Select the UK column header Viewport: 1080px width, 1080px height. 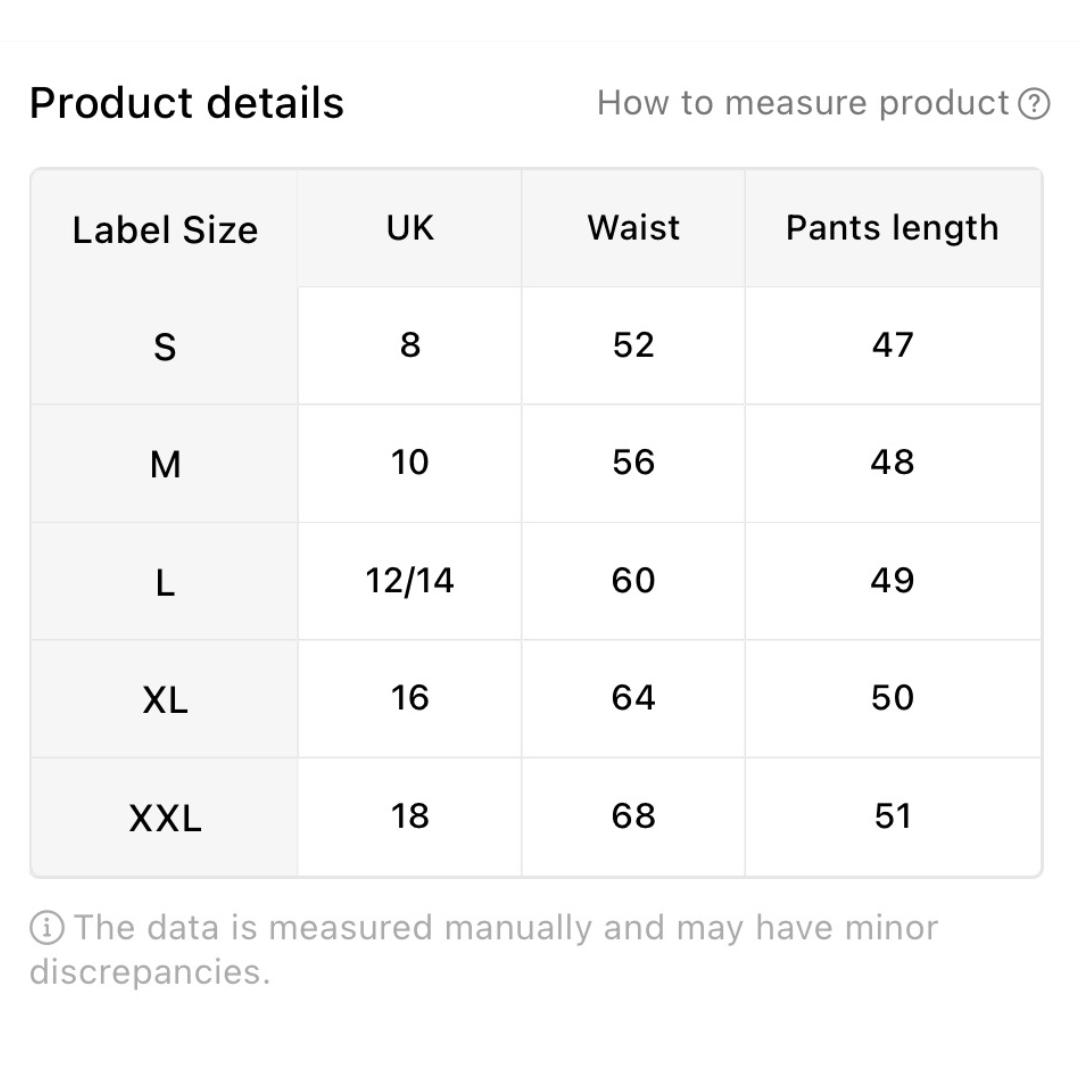[x=410, y=228]
